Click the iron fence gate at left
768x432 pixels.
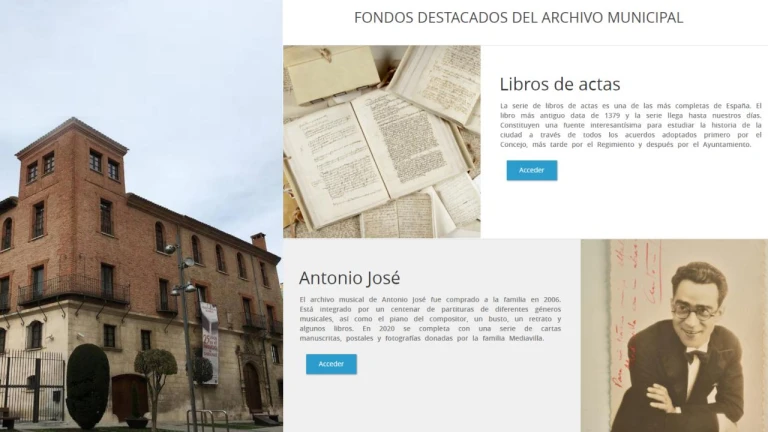coord(32,386)
